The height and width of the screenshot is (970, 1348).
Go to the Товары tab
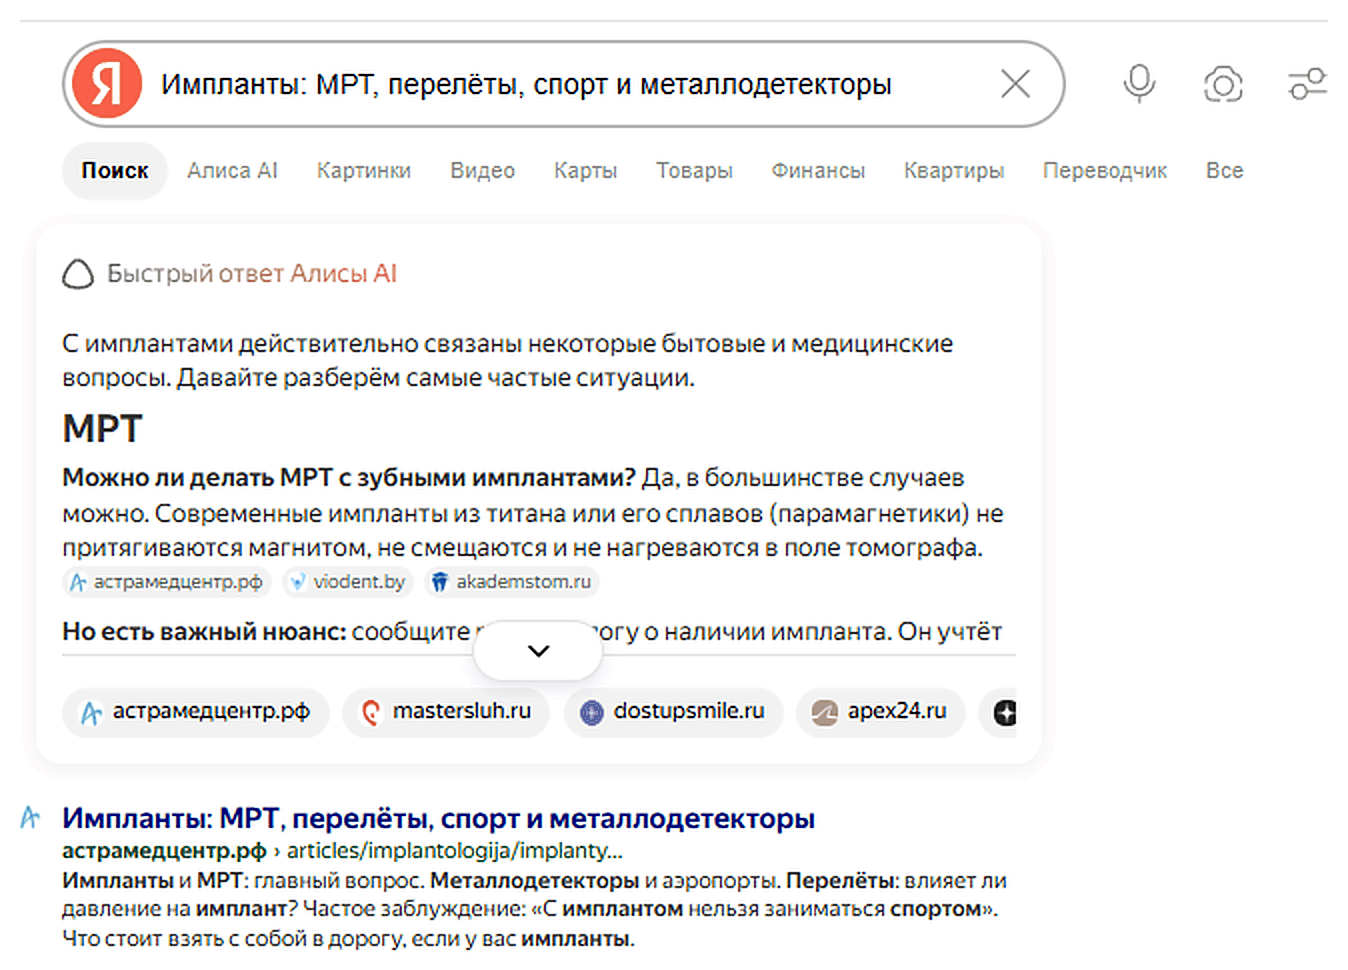[x=694, y=171]
